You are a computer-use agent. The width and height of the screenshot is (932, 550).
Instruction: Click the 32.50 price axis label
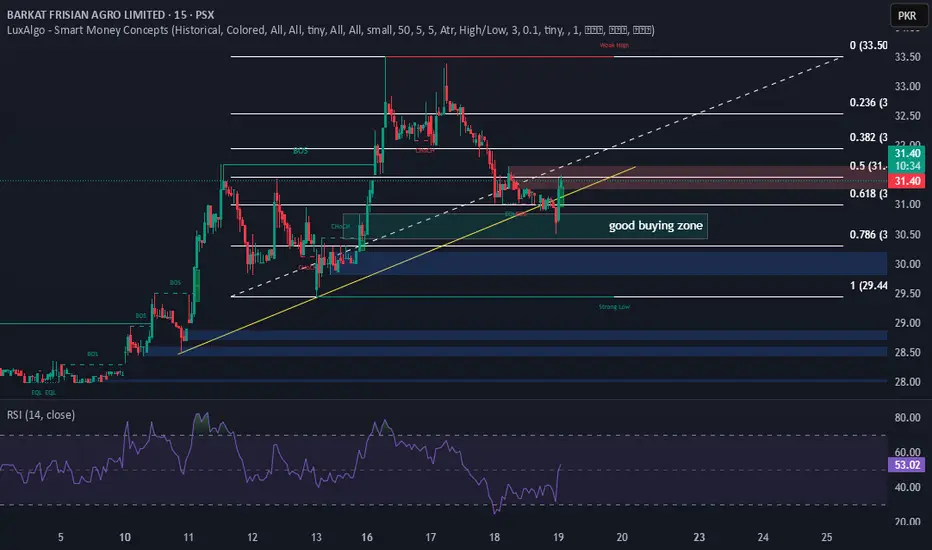pyautogui.click(x=908, y=116)
